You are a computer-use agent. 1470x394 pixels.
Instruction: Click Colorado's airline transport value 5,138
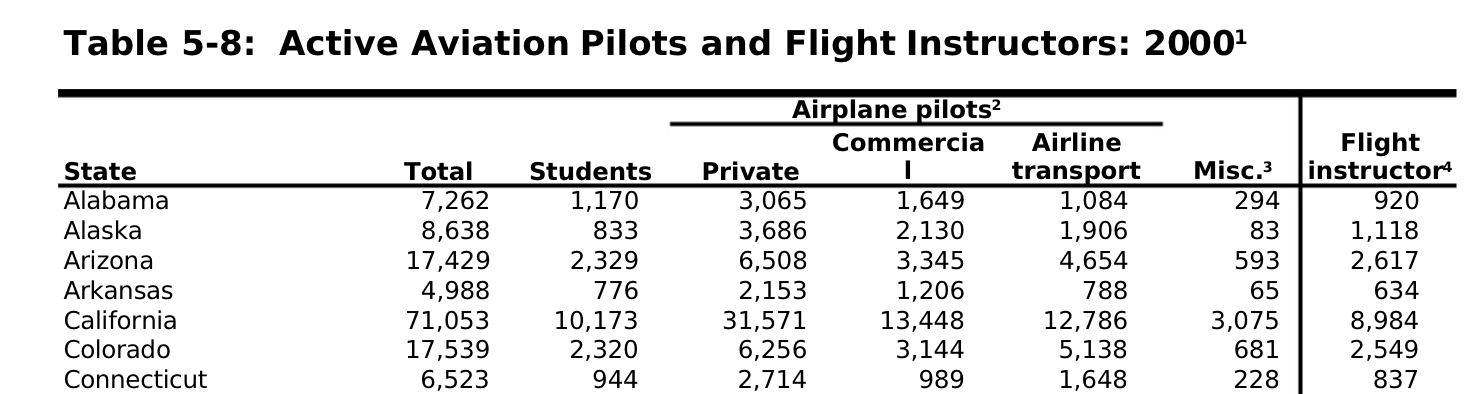(1093, 350)
